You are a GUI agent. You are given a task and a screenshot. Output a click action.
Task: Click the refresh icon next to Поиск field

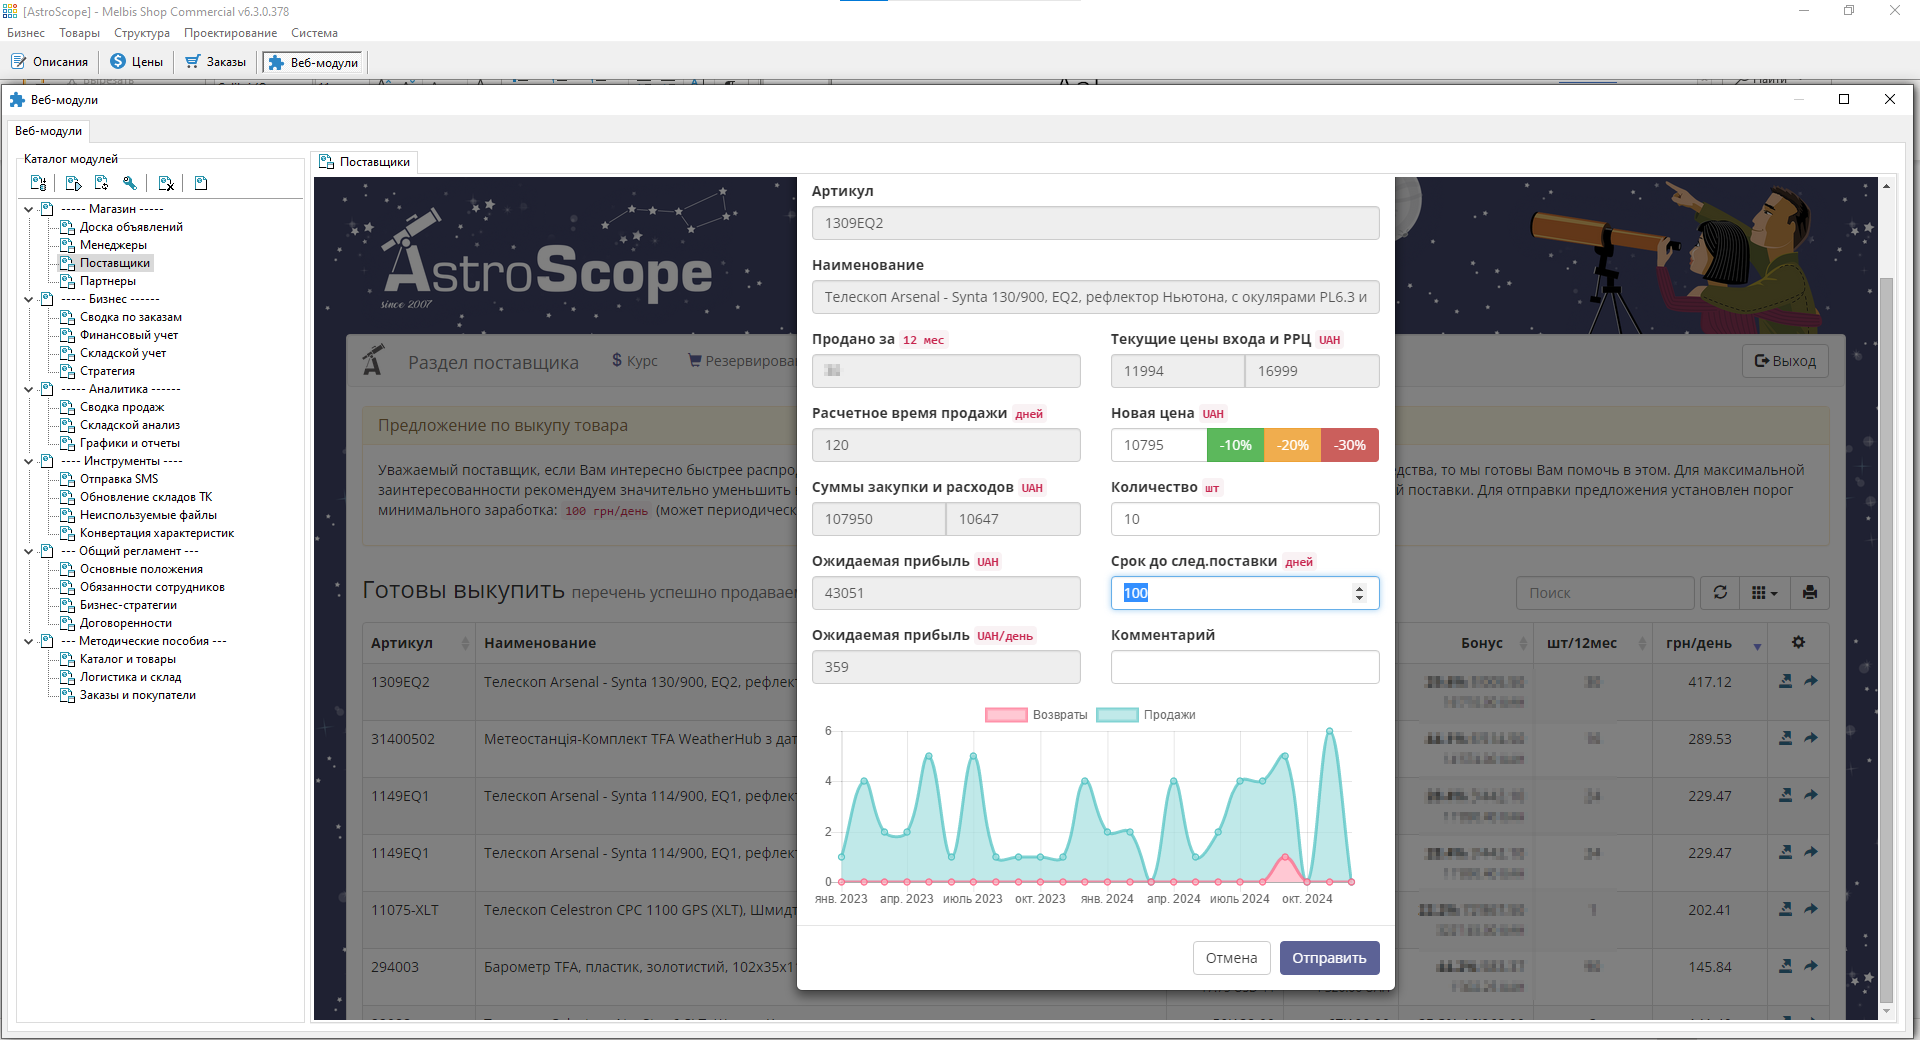[x=1720, y=593]
